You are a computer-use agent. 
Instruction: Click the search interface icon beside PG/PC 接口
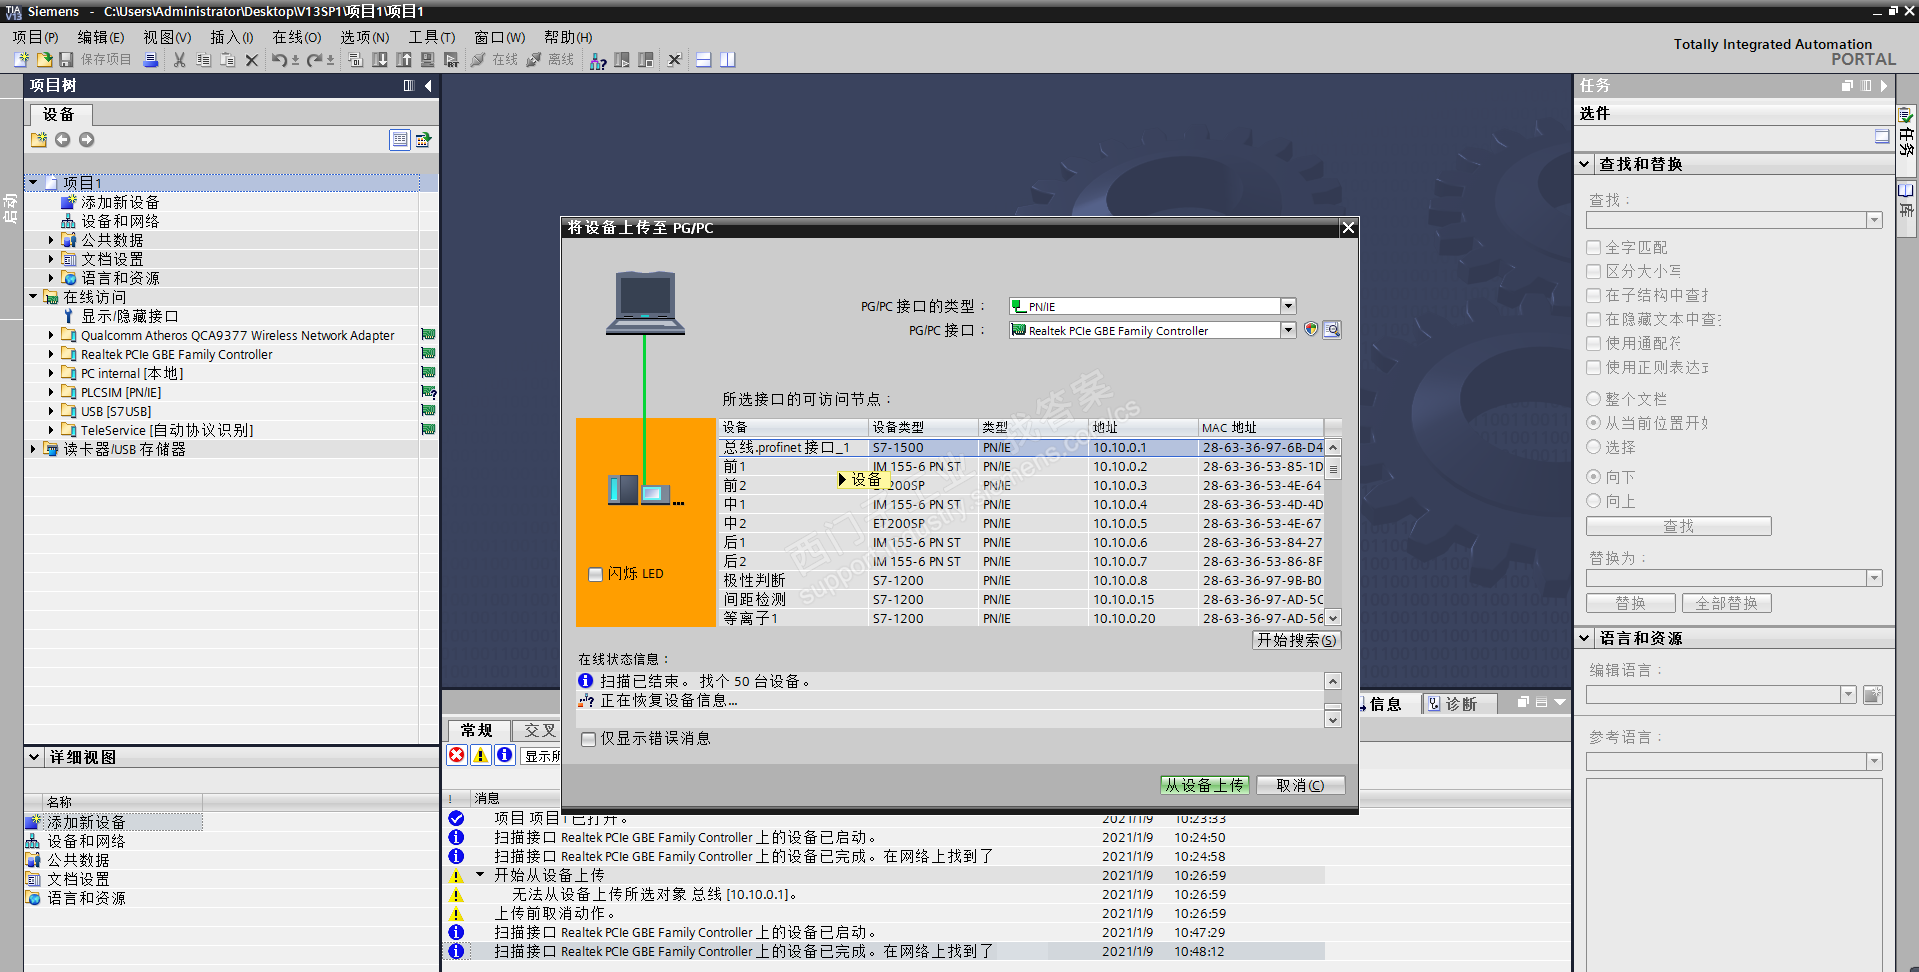[x=1332, y=330]
